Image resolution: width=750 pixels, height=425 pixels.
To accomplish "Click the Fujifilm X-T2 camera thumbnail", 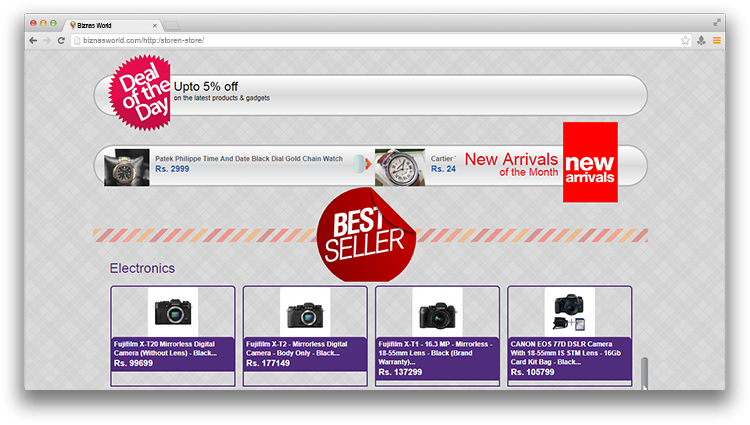I will point(305,312).
